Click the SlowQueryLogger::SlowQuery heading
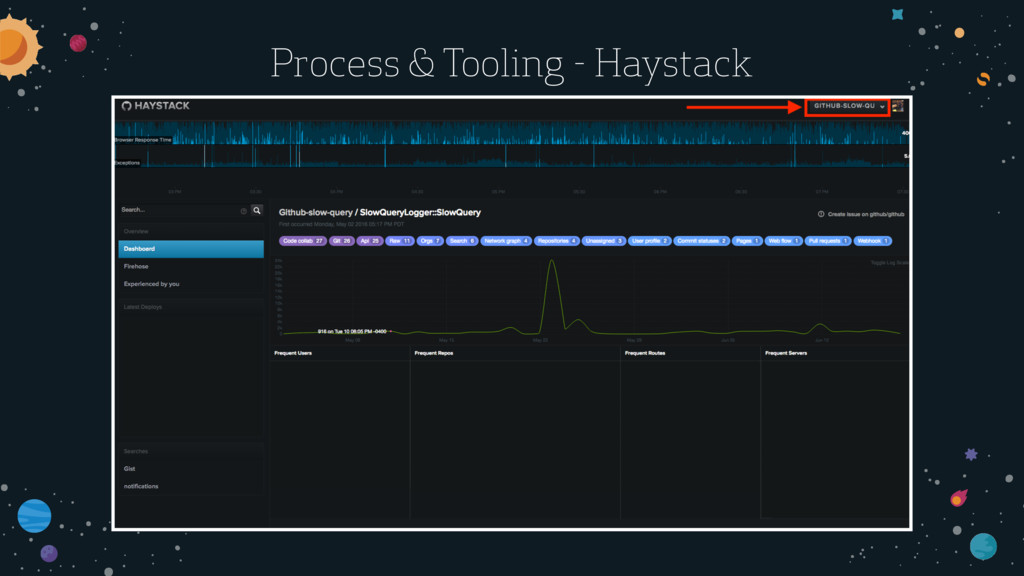1024x576 pixels. click(420, 212)
